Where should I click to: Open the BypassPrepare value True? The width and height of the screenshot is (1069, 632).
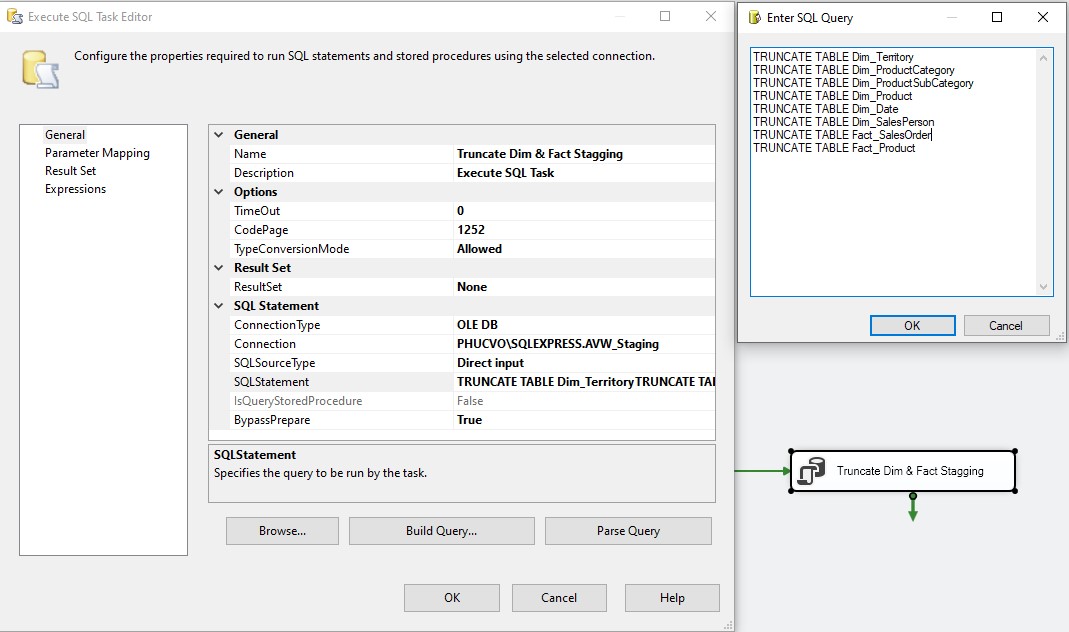[585, 420]
